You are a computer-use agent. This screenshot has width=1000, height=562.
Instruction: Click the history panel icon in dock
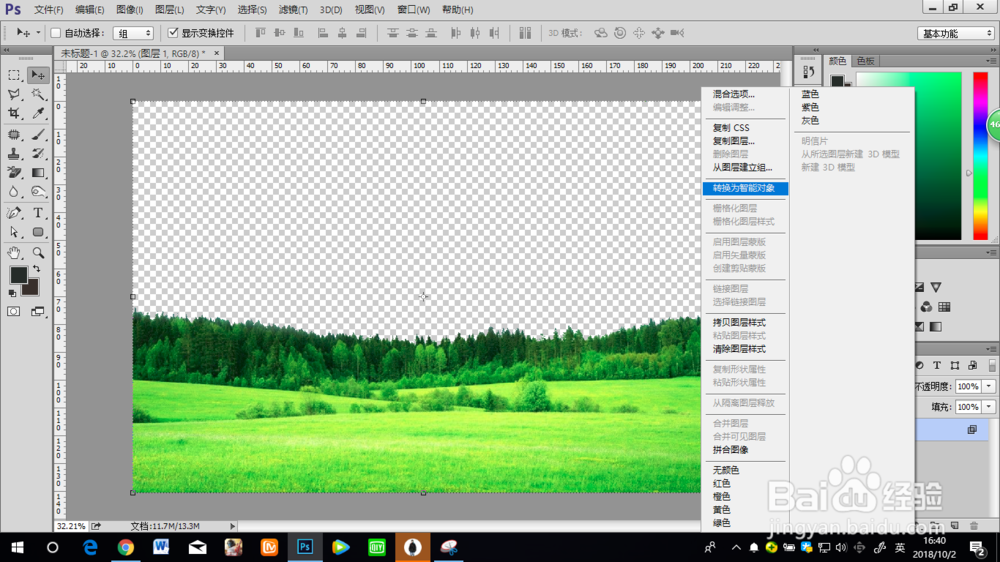[x=809, y=73]
